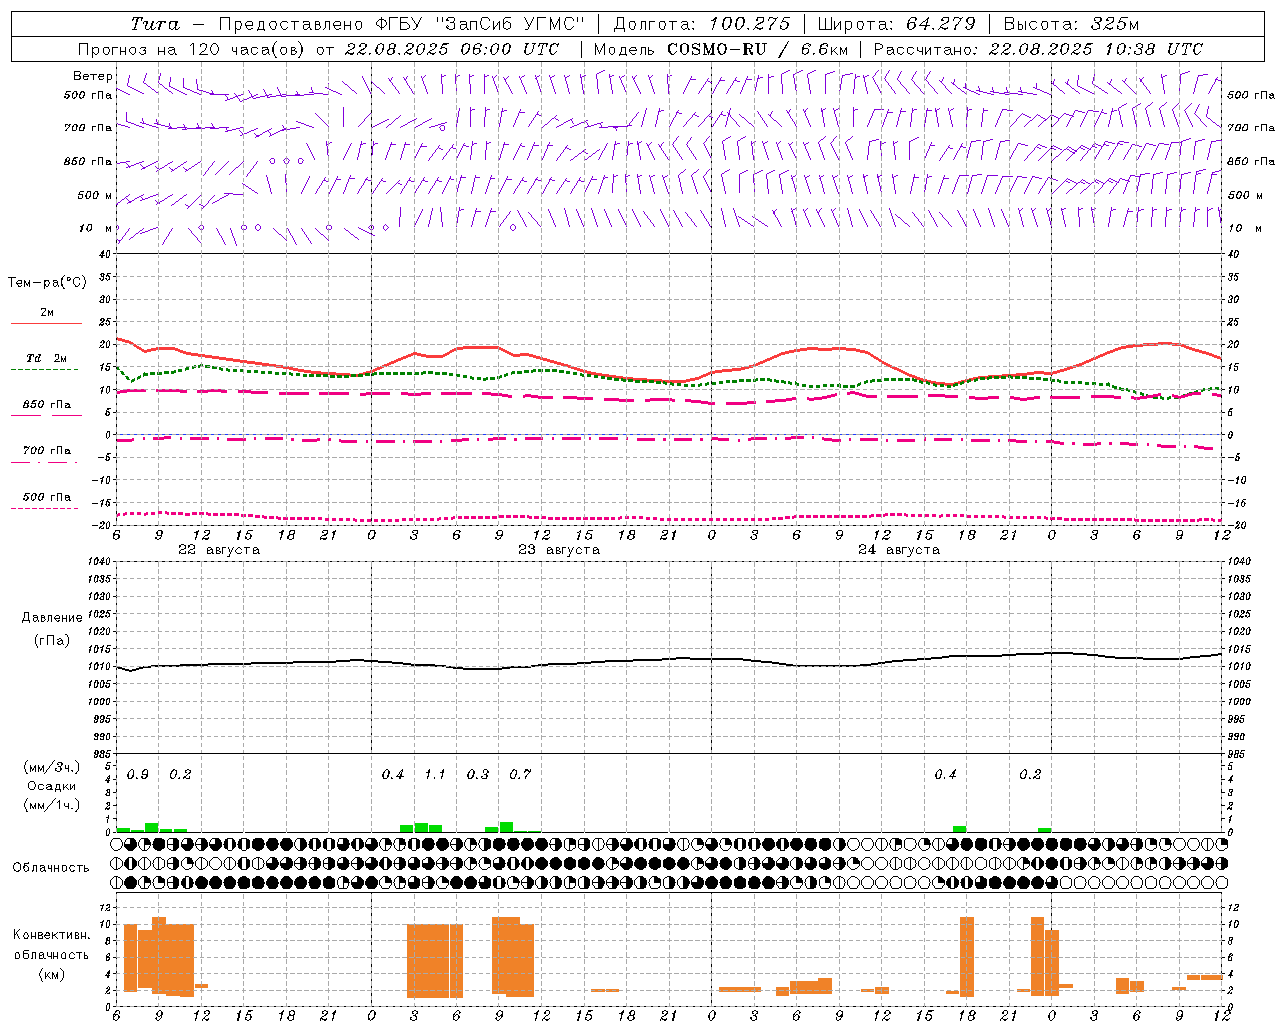Click the "Конвективн." convective cloud label

pyautogui.click(x=51, y=935)
